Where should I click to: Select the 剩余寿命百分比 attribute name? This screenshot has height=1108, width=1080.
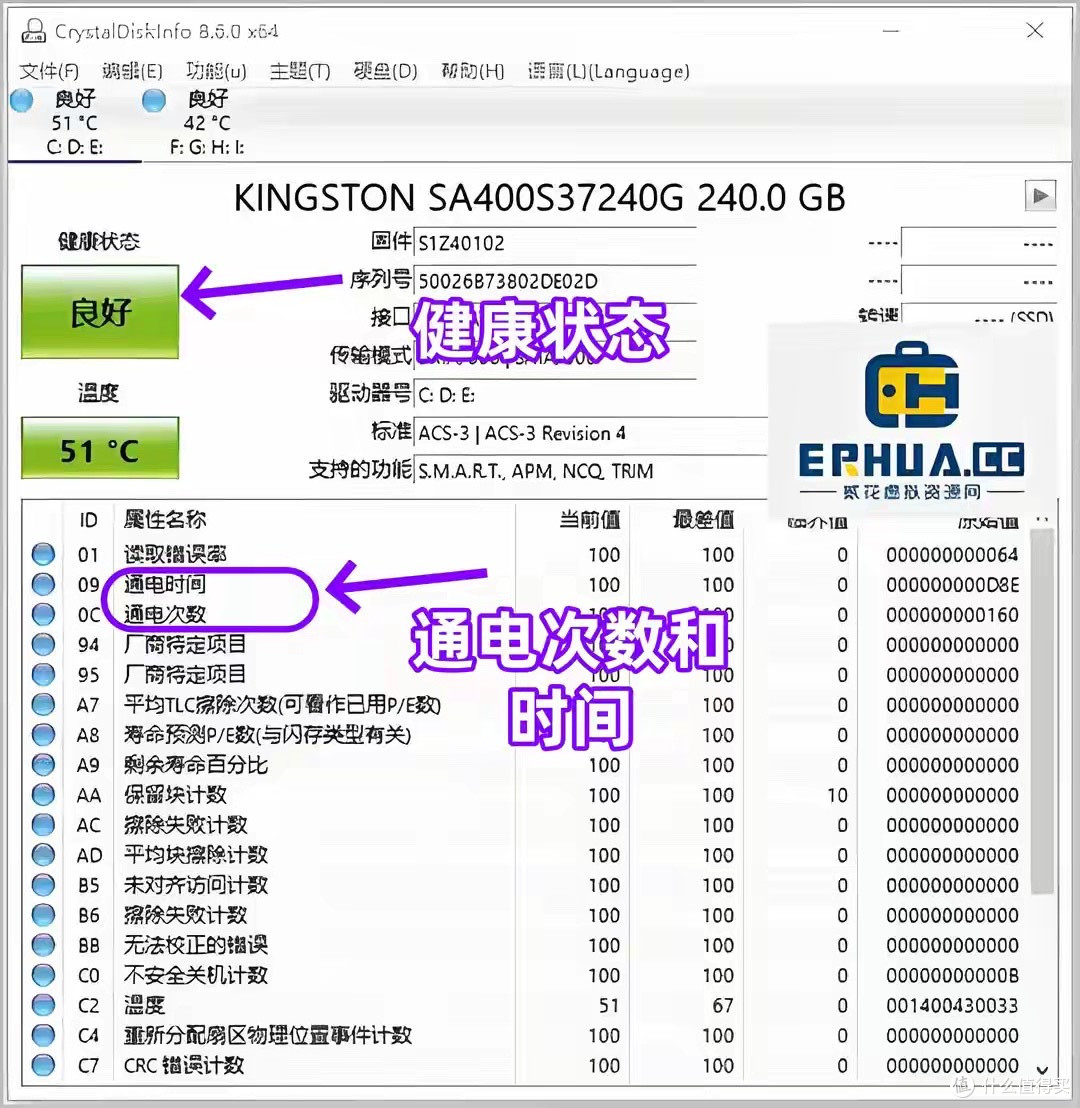pyautogui.click(x=196, y=765)
